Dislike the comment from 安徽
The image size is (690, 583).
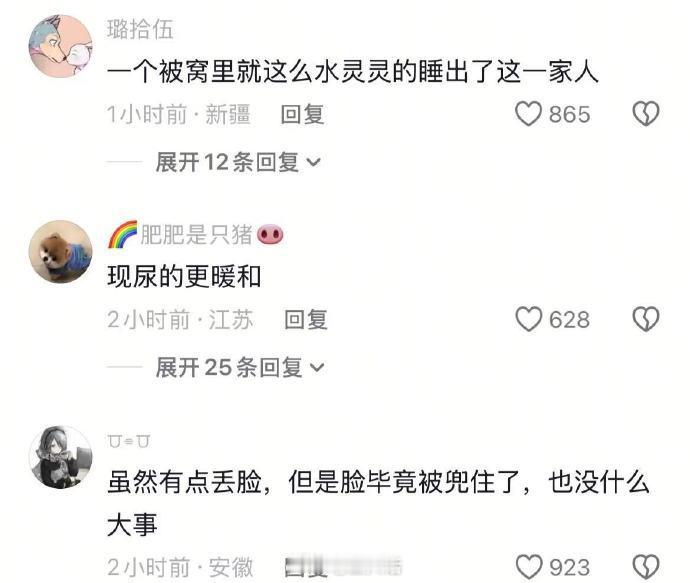[646, 567]
